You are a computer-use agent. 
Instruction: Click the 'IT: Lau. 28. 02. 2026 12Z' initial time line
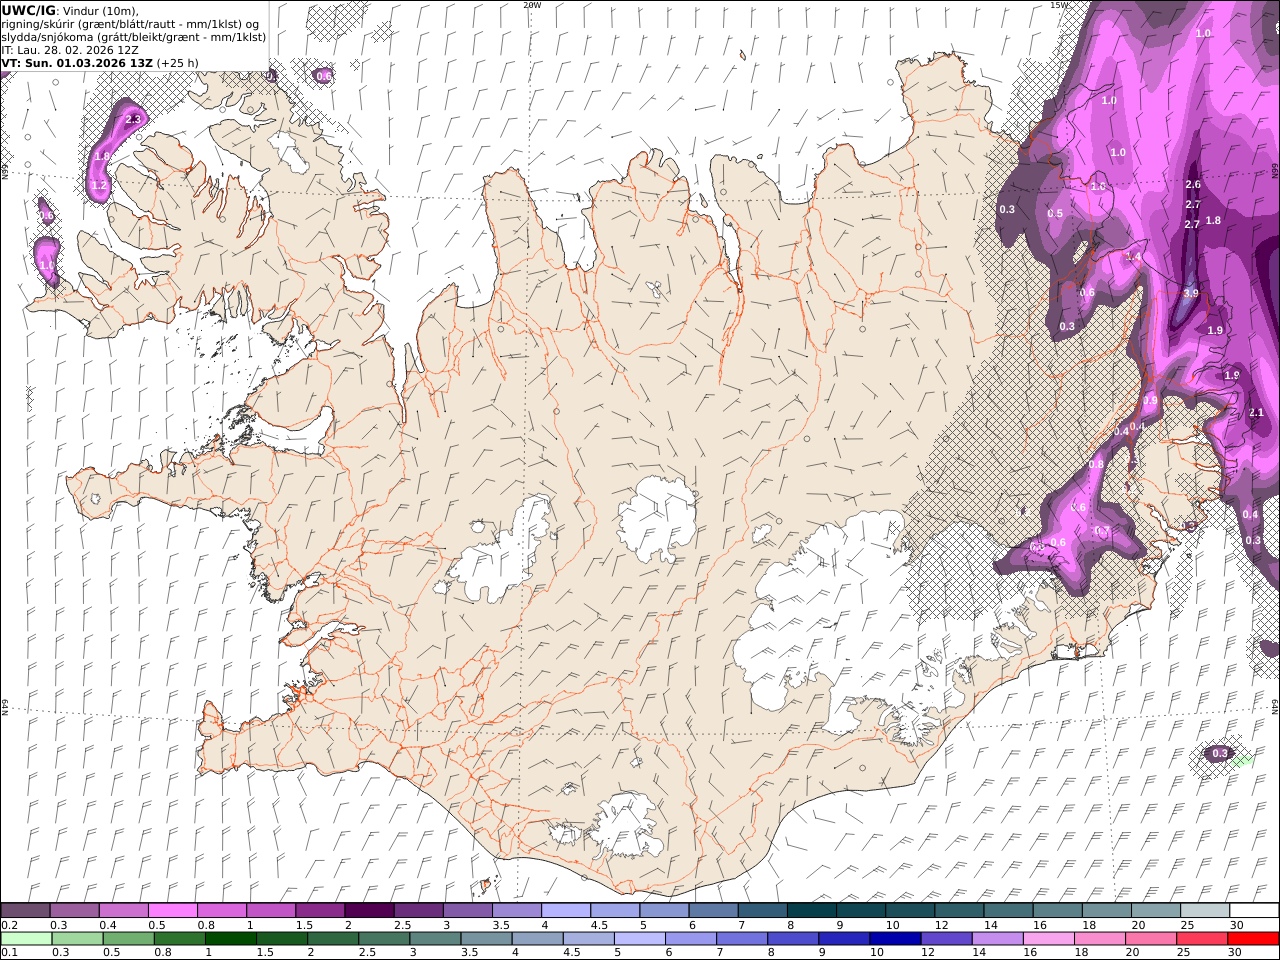click(70, 50)
